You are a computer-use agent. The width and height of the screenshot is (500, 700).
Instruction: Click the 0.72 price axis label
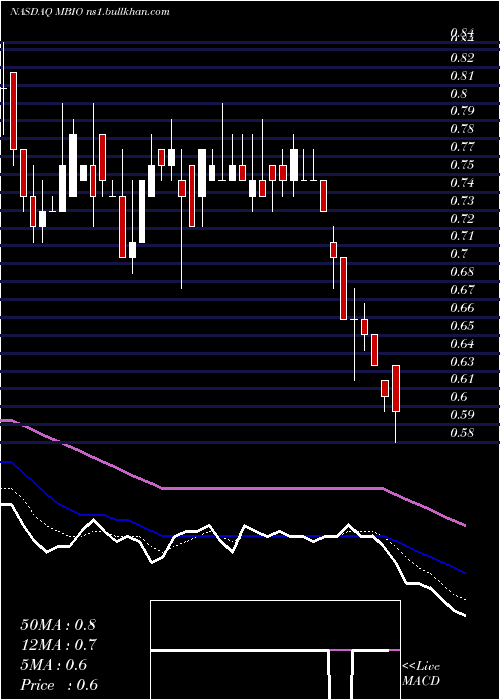(x=462, y=219)
